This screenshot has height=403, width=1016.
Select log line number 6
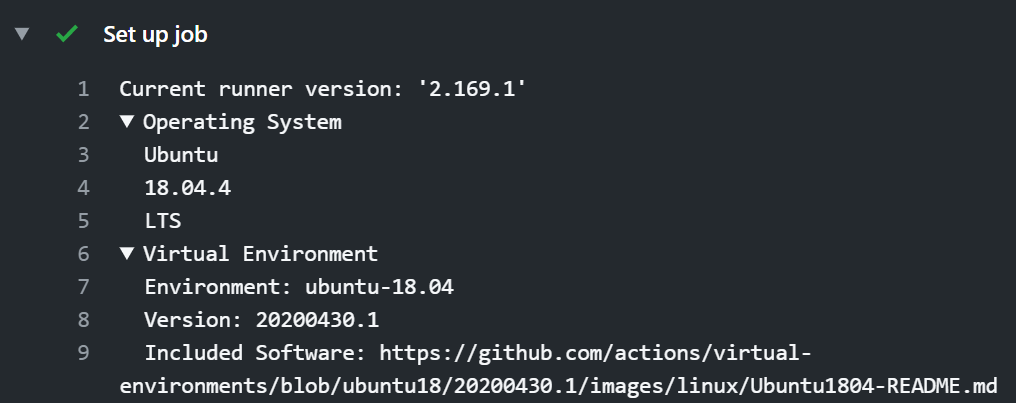[x=83, y=254]
